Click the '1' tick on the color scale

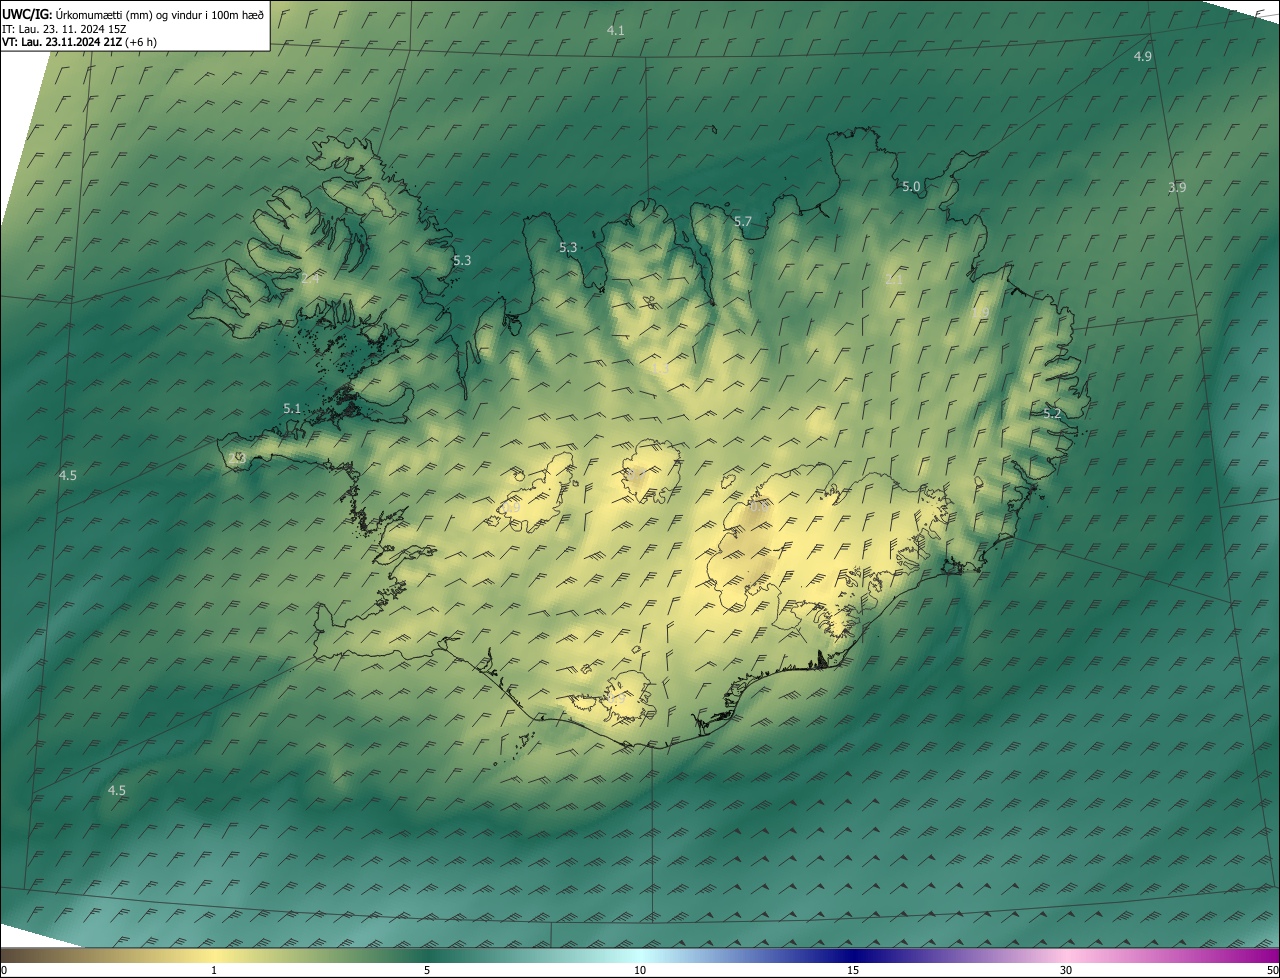click(x=214, y=971)
